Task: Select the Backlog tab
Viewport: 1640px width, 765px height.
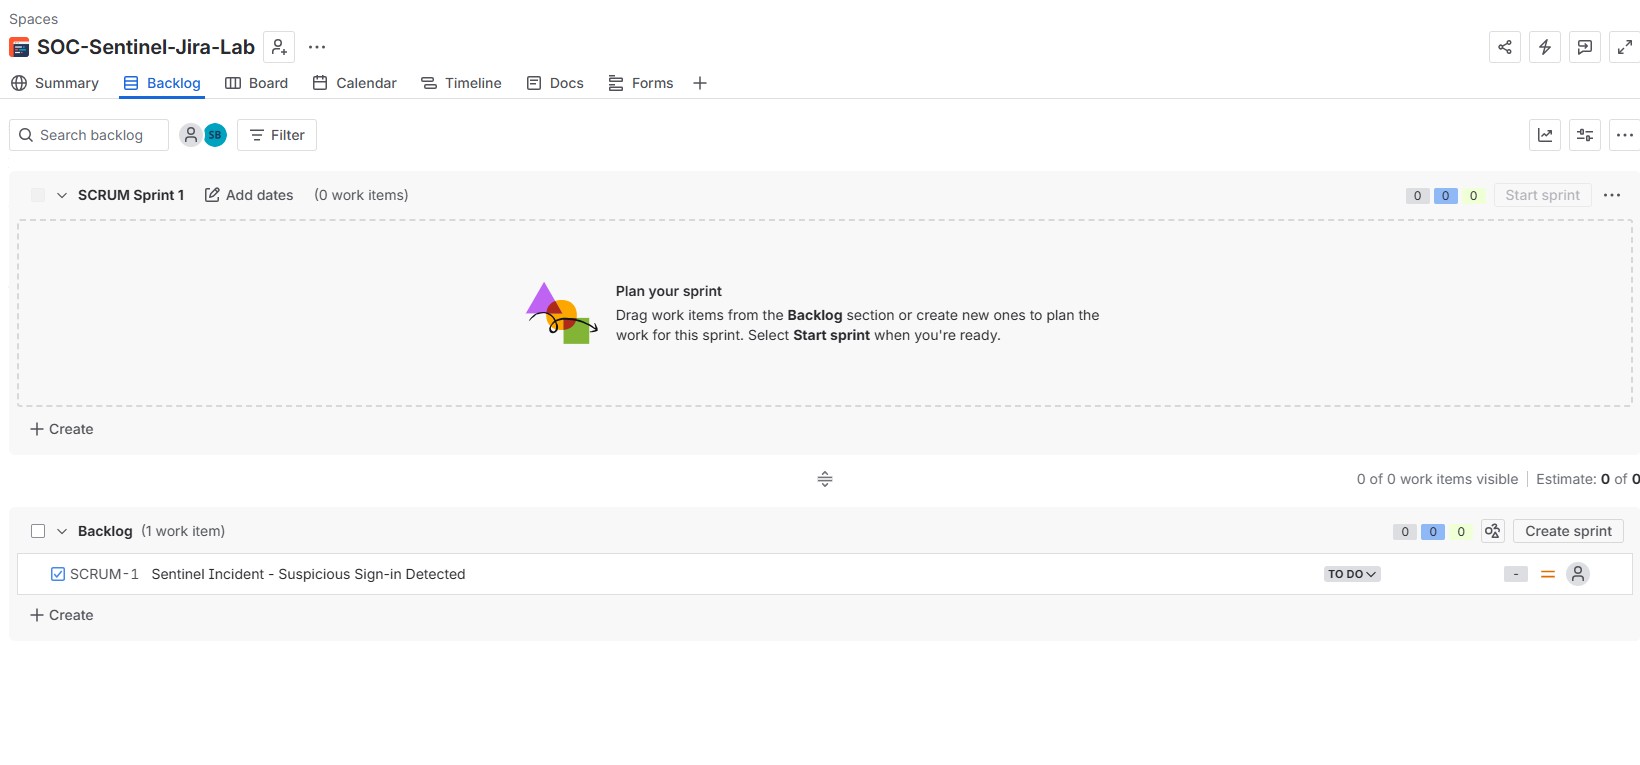Action: (x=162, y=83)
